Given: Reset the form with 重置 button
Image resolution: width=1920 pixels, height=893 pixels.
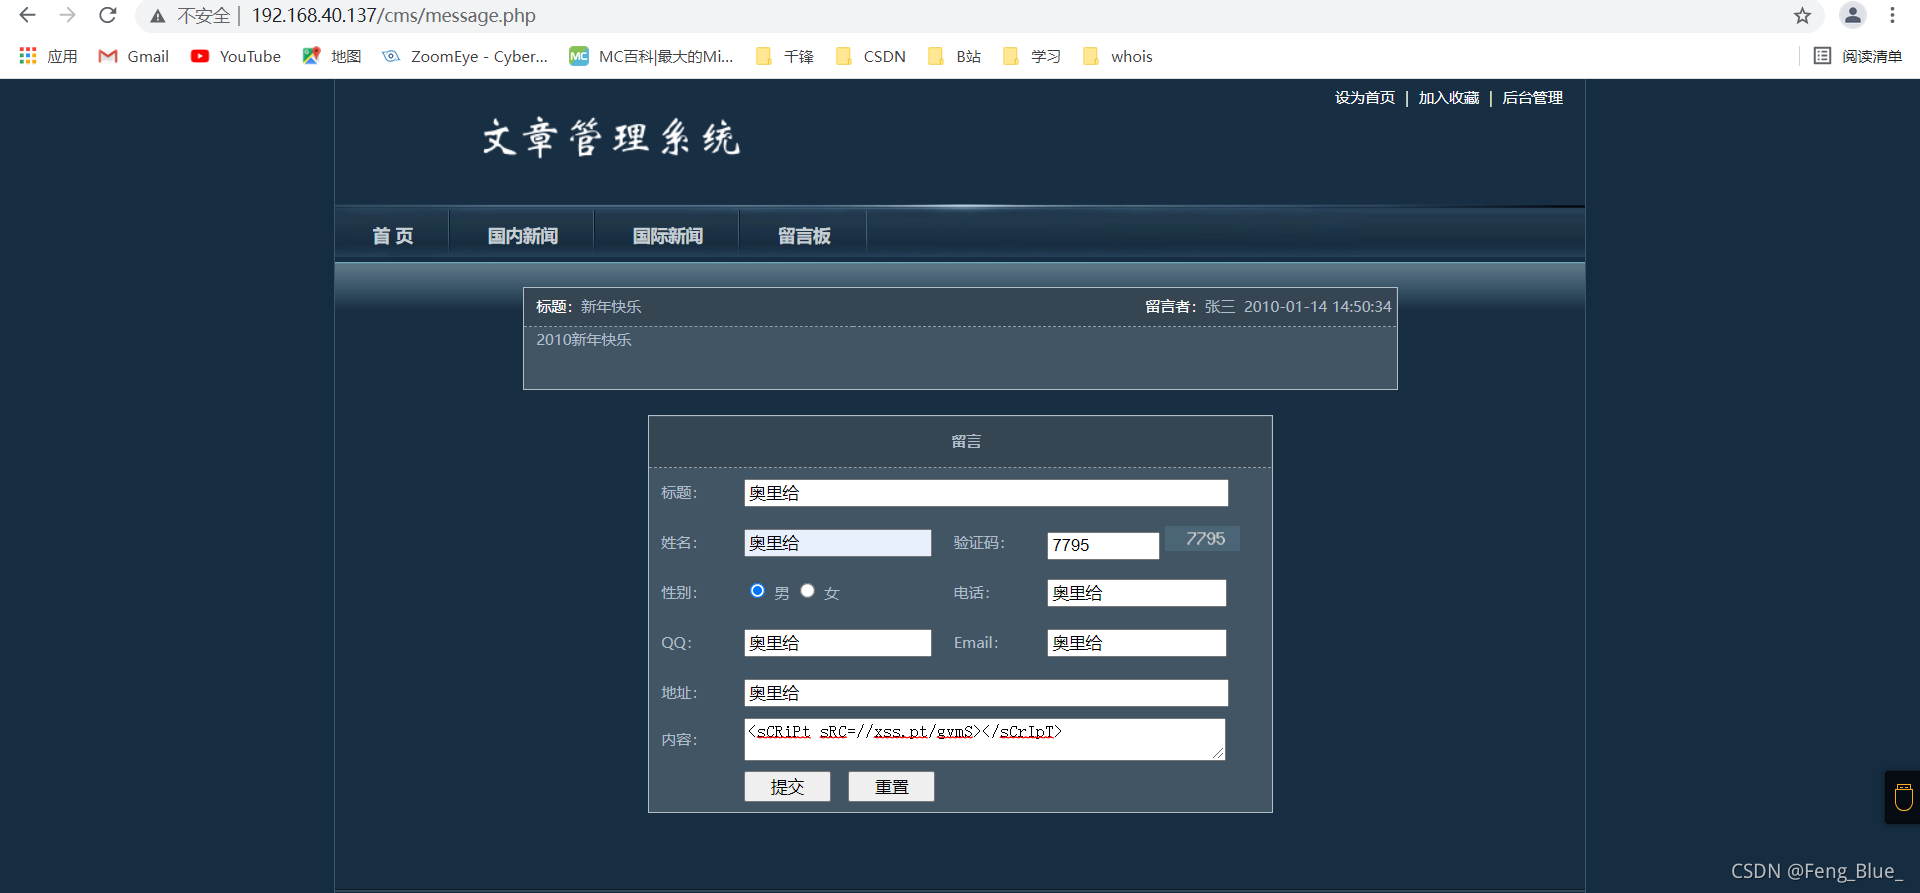Looking at the screenshot, I should (891, 787).
